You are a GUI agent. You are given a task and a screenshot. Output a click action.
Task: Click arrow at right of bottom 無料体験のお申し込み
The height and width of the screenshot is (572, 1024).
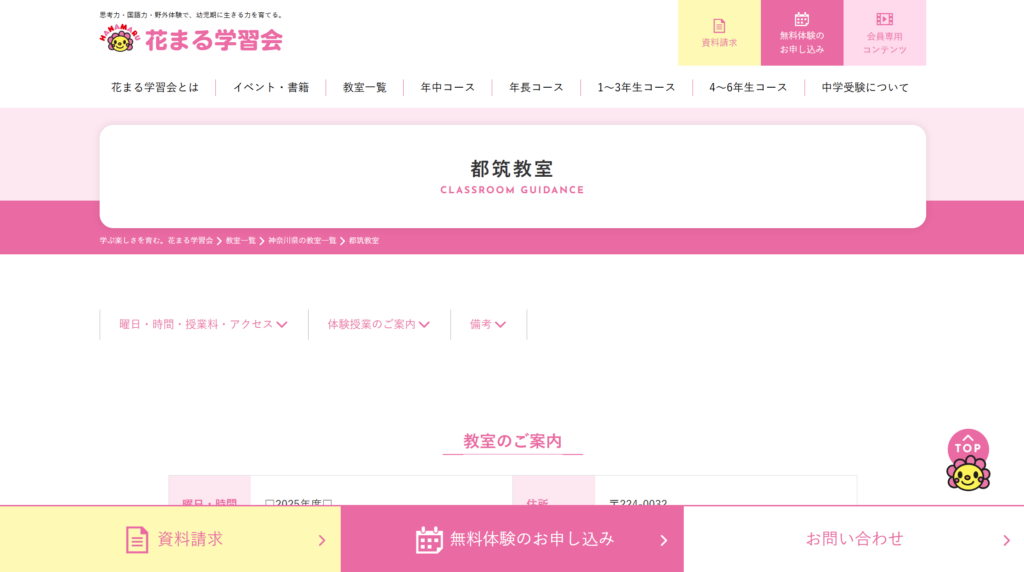click(664, 540)
